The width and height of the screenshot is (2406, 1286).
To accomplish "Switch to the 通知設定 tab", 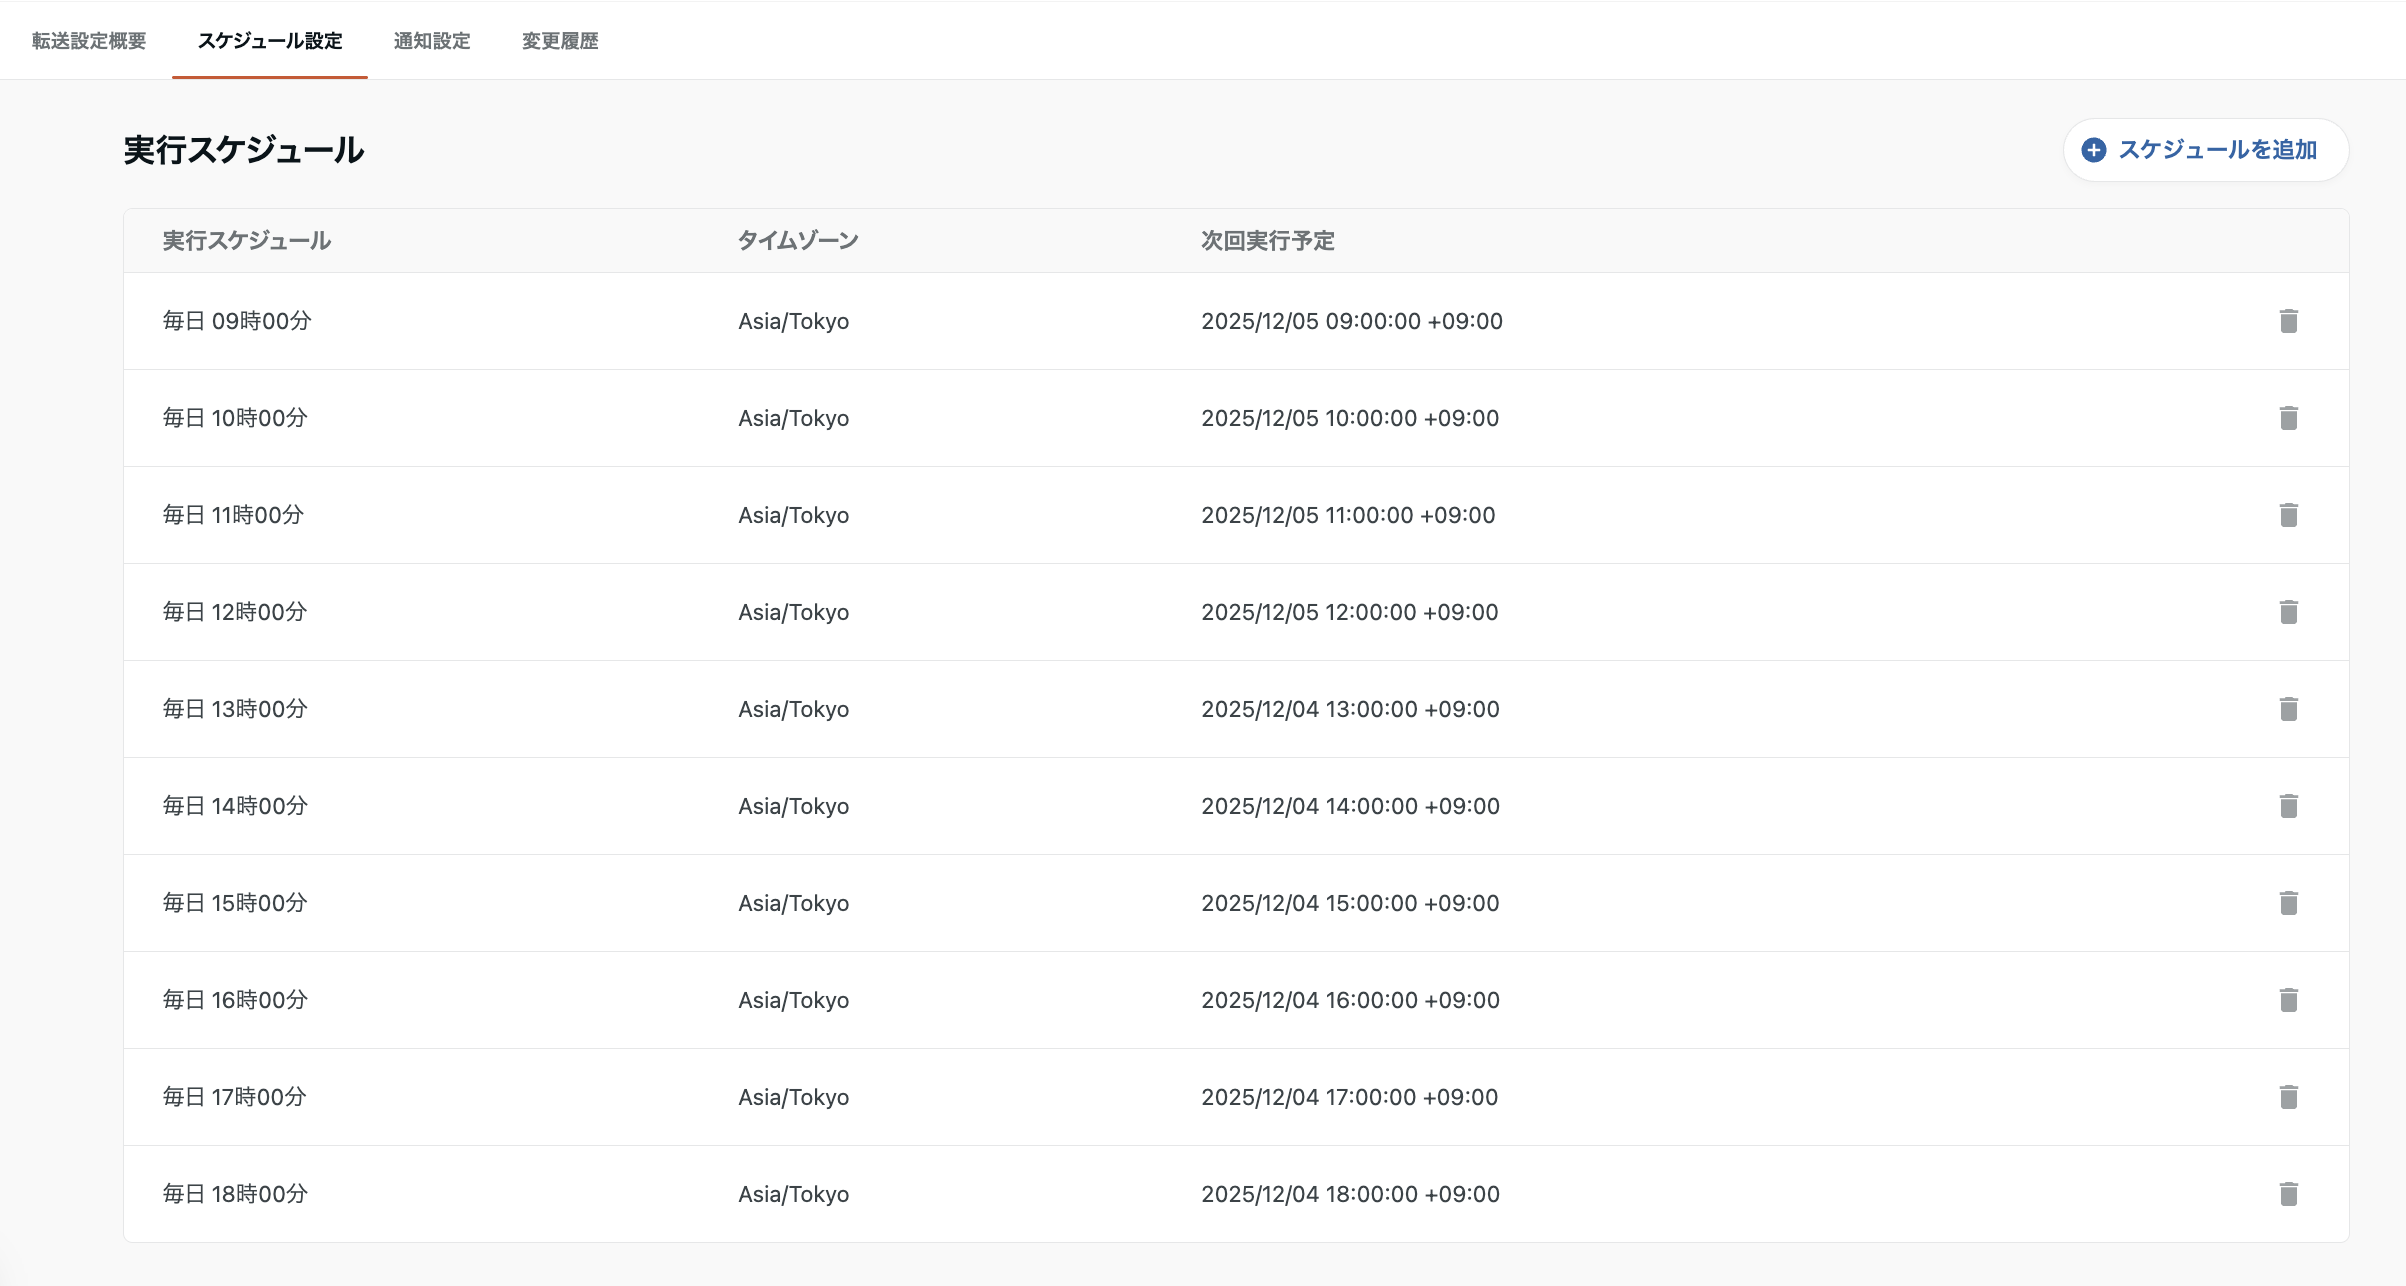I will [432, 41].
